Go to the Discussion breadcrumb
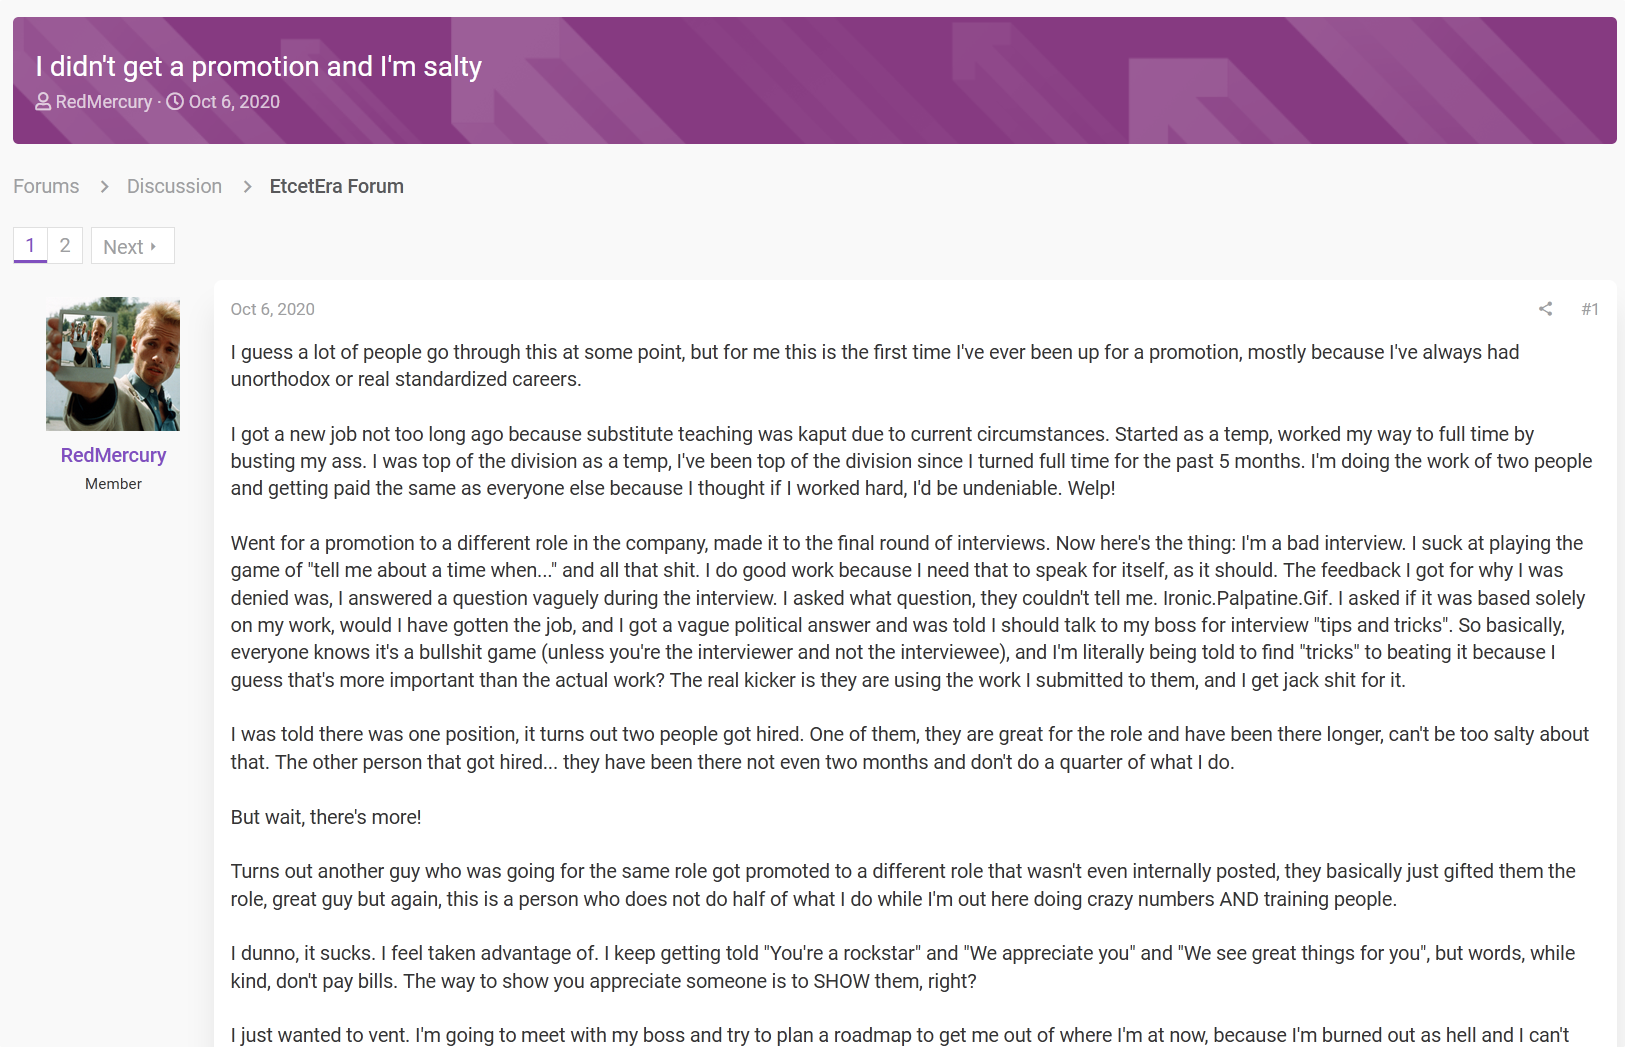 click(x=174, y=186)
